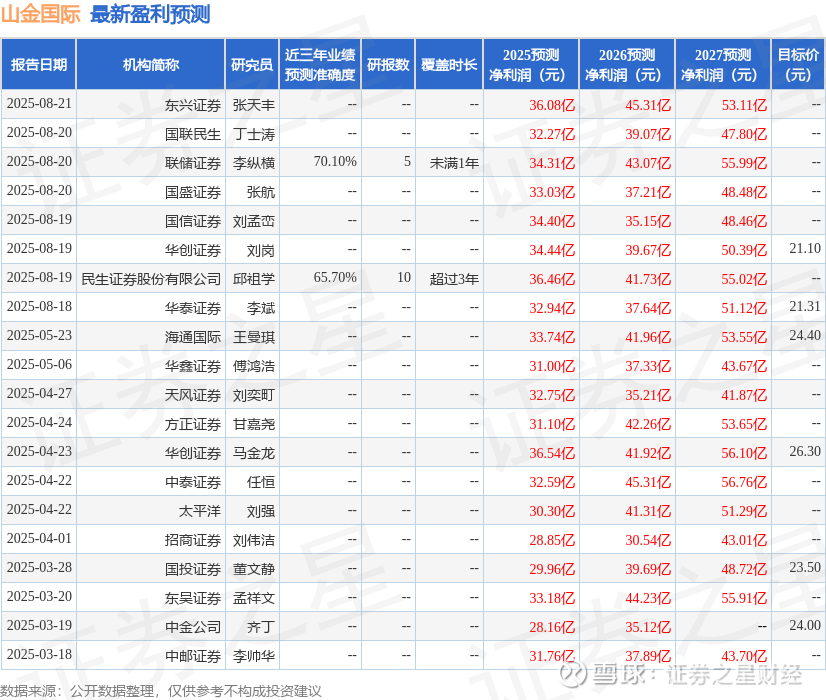The width and height of the screenshot is (826, 700).
Task: Click analyst name 王曼琪
Action: (254, 337)
